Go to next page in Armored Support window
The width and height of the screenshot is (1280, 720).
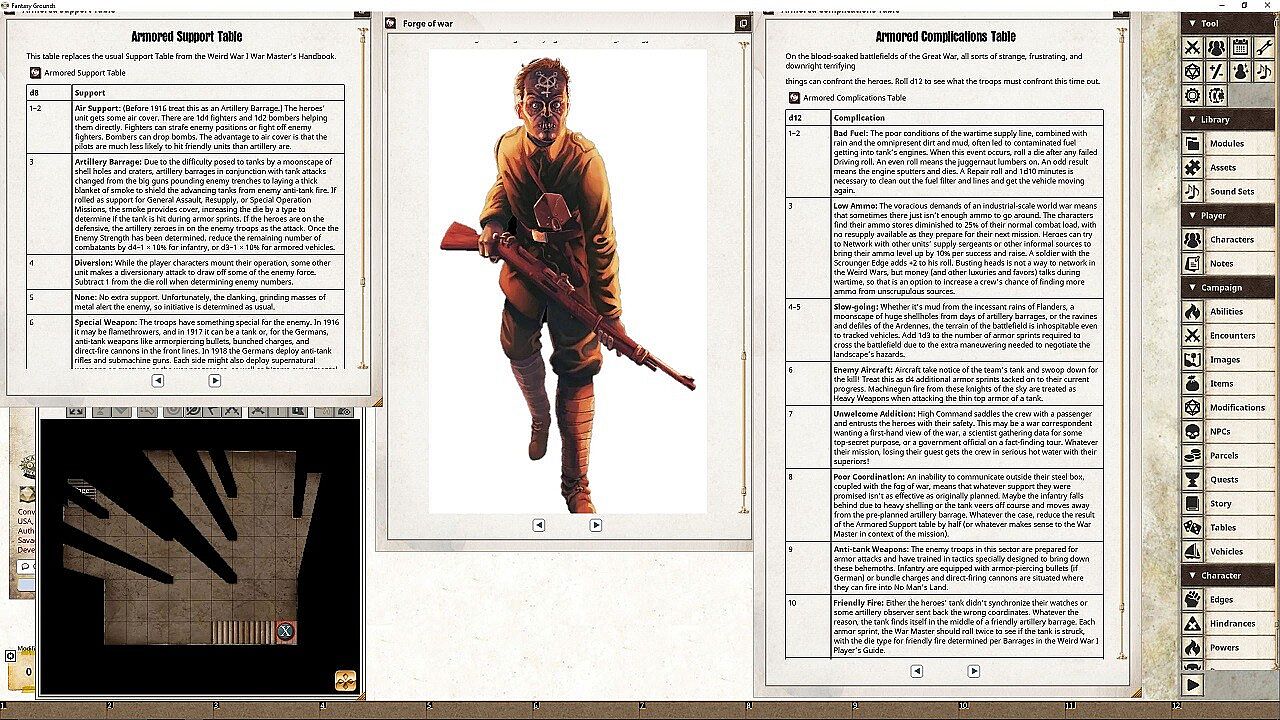[x=215, y=381]
